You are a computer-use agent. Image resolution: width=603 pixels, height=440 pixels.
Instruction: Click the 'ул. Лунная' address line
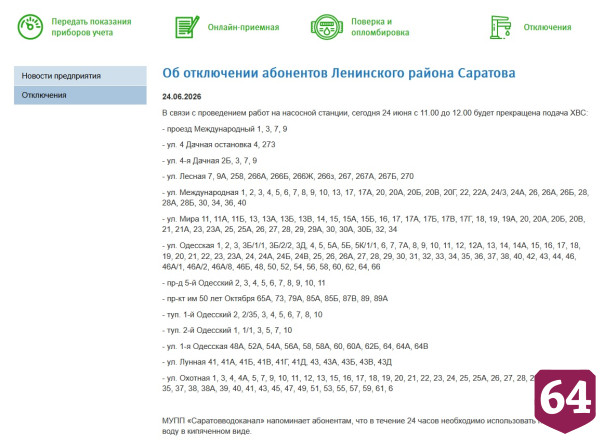(x=277, y=362)
